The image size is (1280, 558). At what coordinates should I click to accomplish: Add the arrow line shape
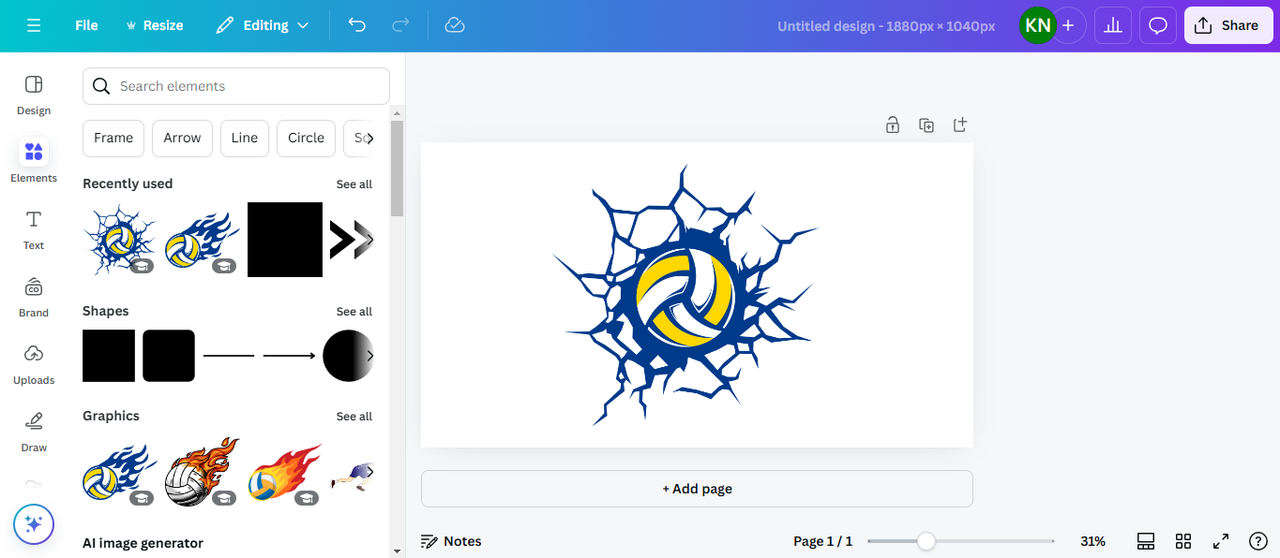tap(289, 355)
